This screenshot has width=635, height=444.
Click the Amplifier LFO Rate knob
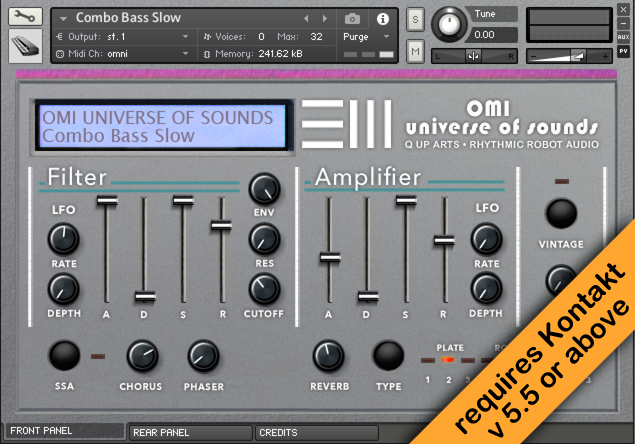[x=486, y=239]
